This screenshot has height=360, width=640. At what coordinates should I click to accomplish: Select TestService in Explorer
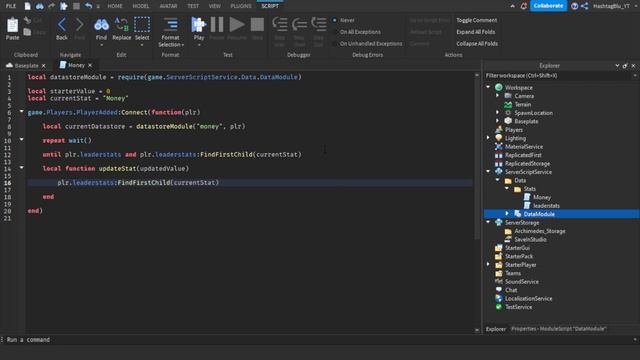518,307
